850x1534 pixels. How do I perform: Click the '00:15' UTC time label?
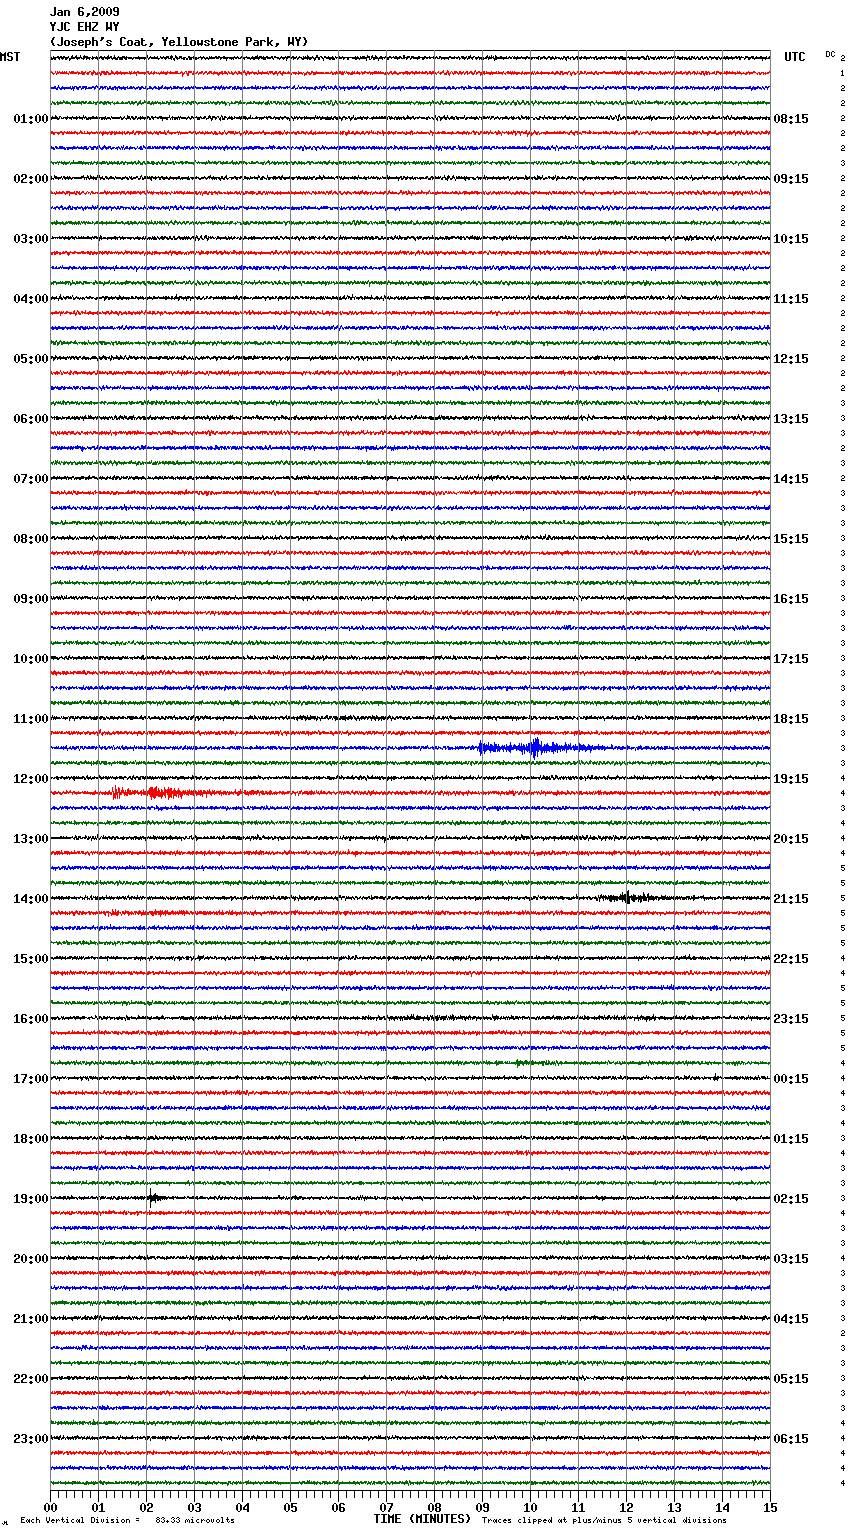click(791, 1079)
